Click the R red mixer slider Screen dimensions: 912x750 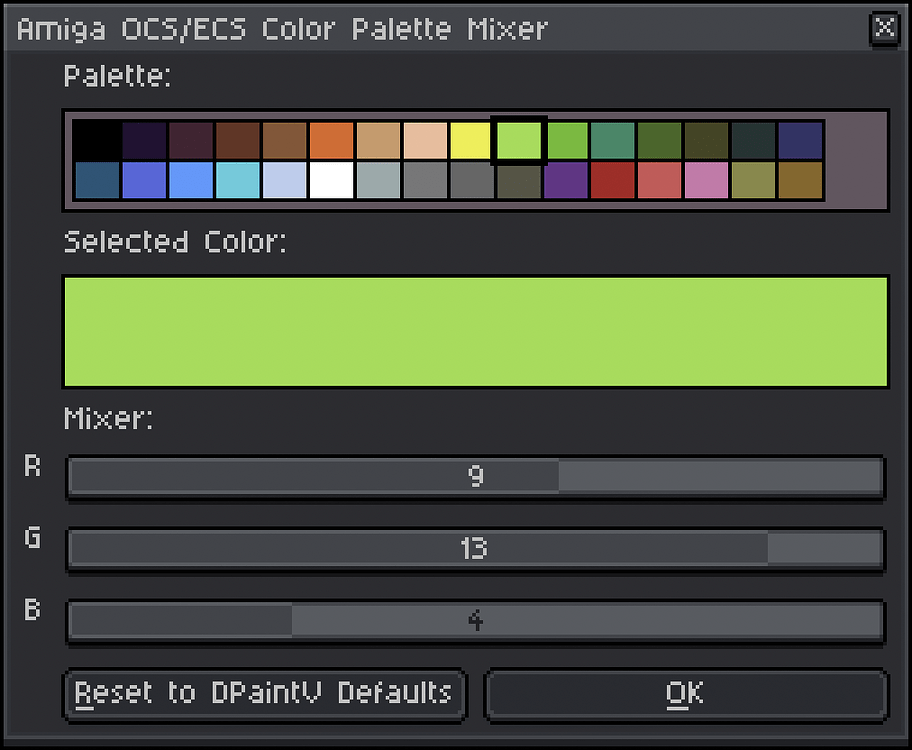475,477
